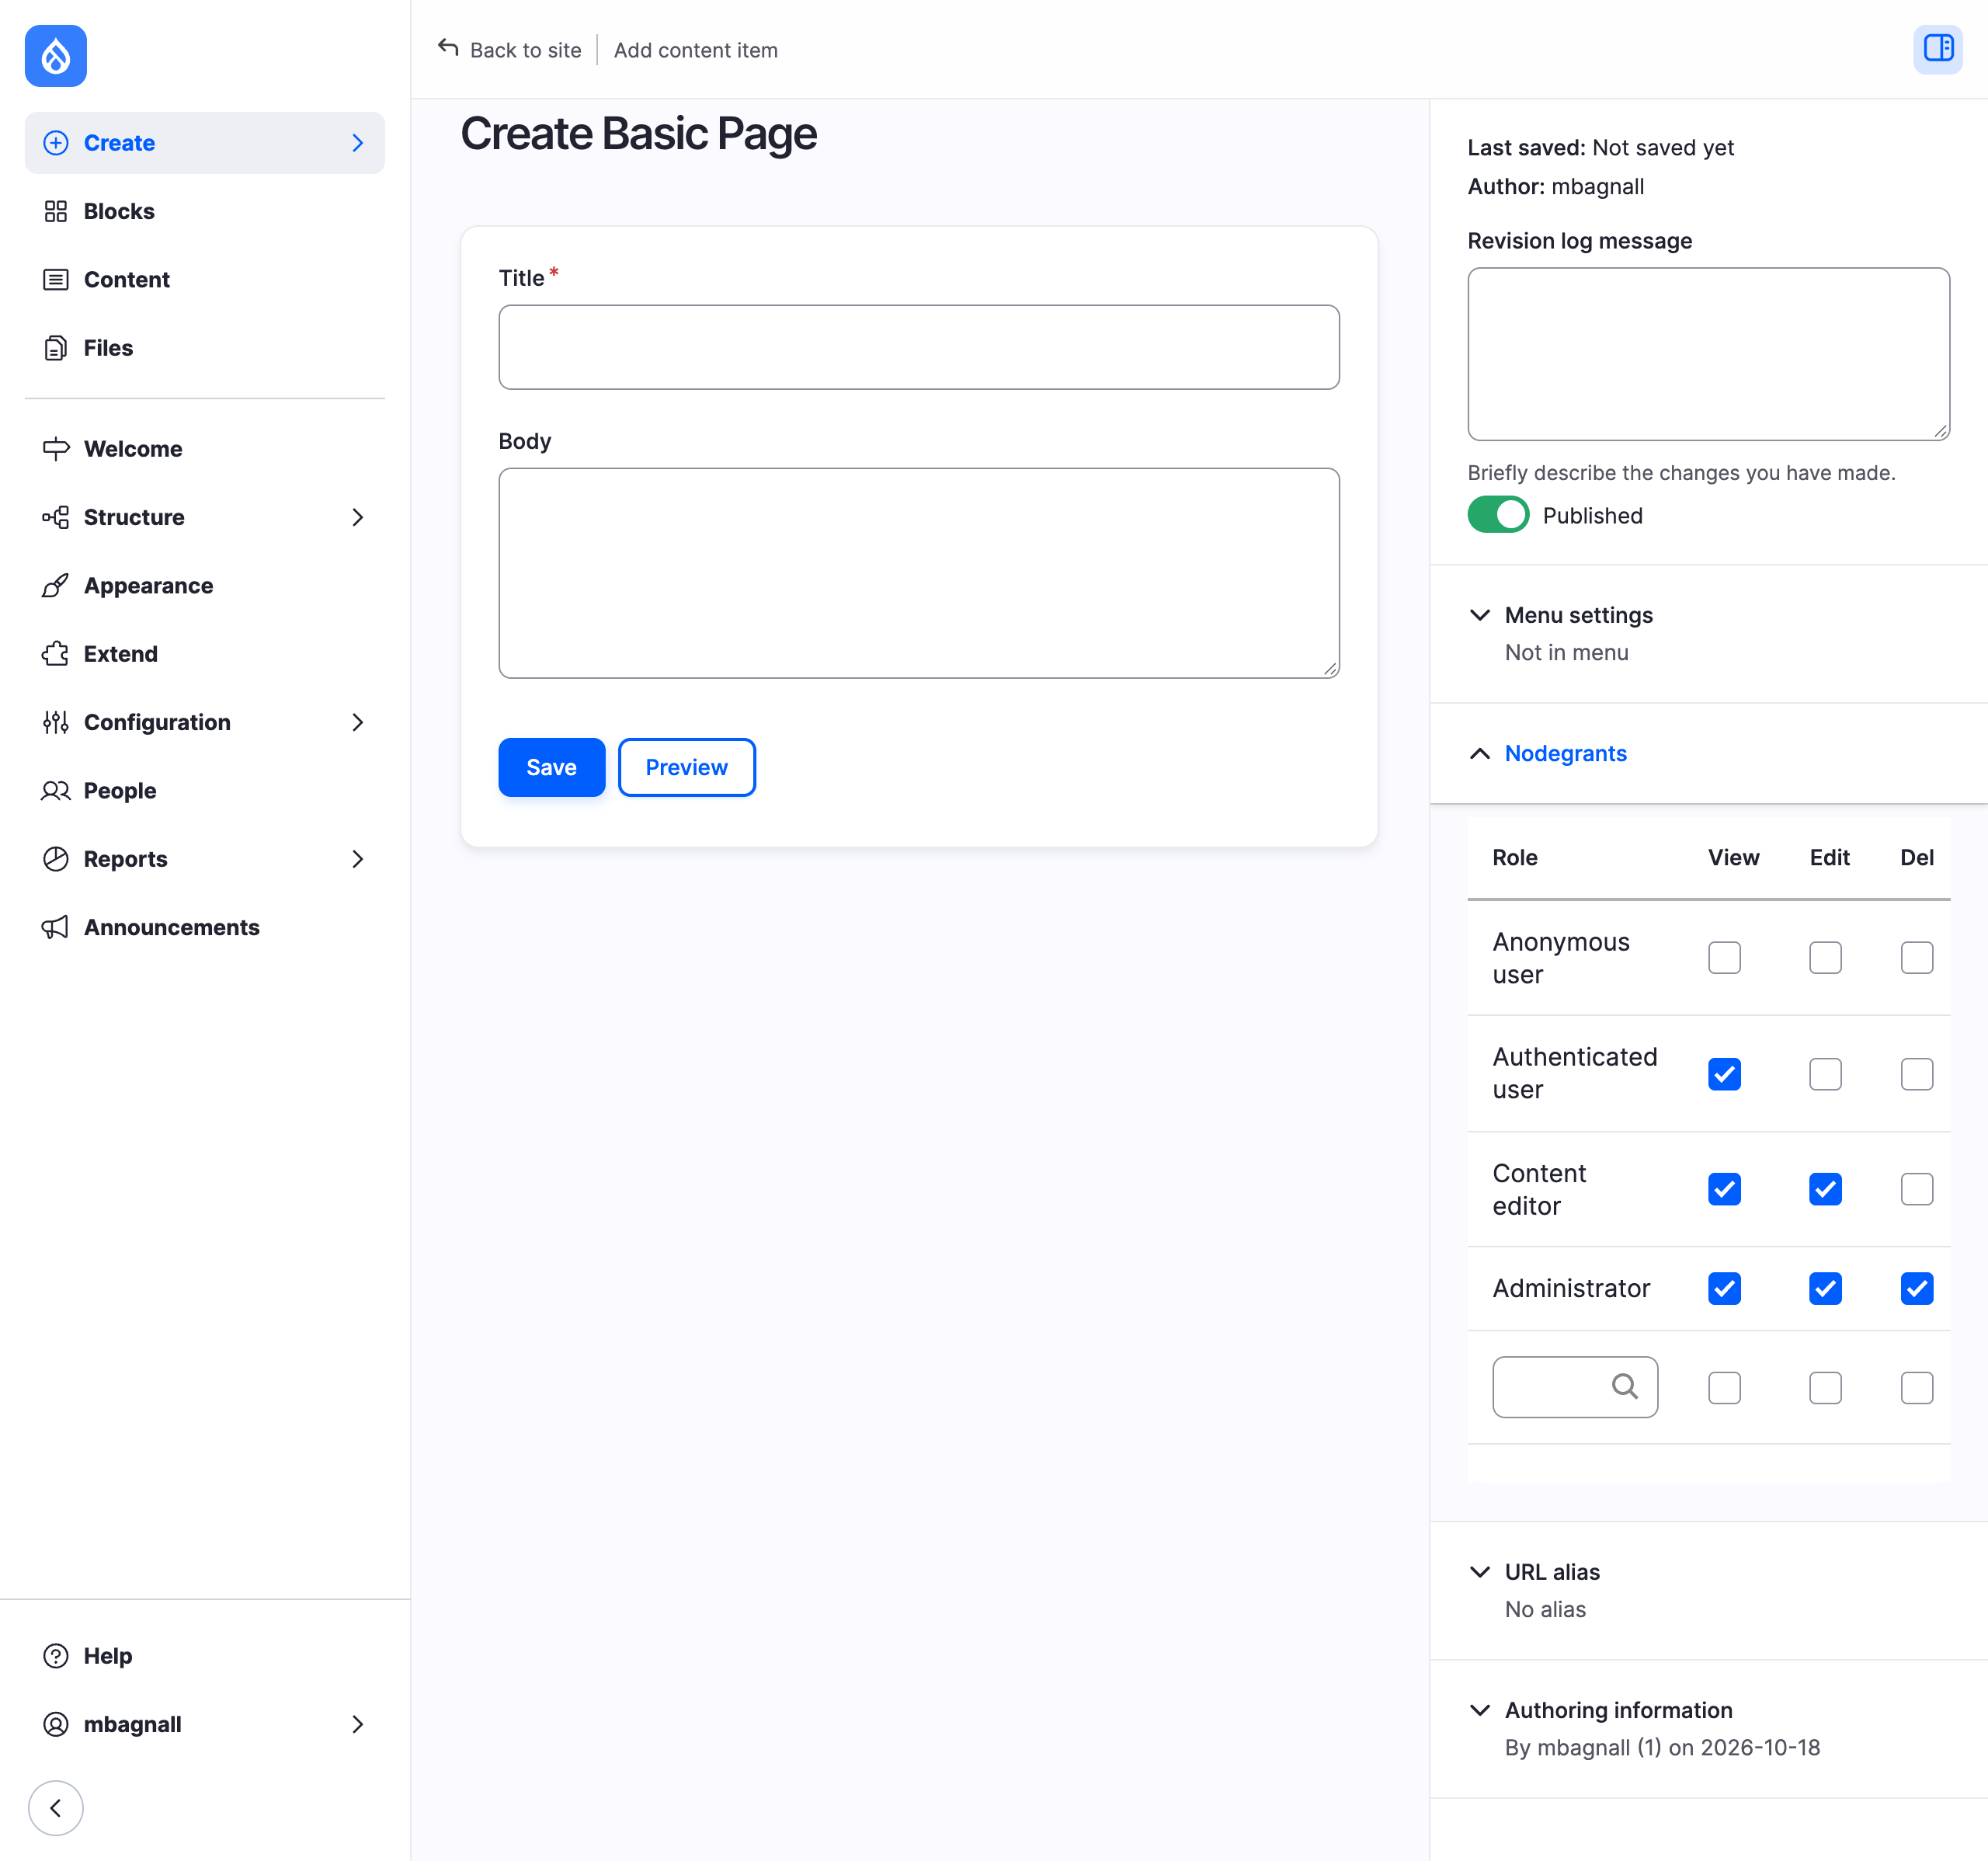Check Del box in the new role row

[1917, 1388]
